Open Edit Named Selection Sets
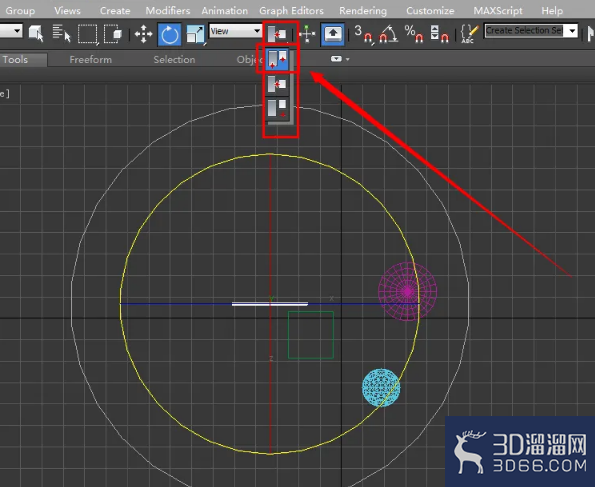This screenshot has width=595, height=487. click(x=469, y=34)
